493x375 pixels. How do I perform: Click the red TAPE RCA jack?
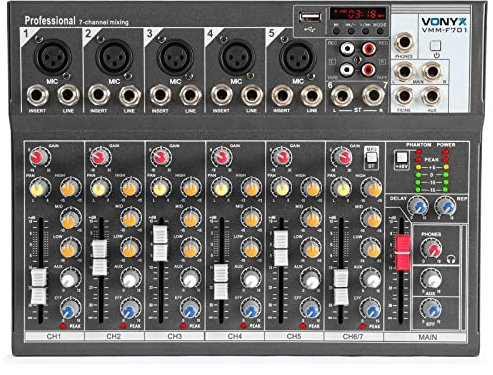(x=368, y=69)
